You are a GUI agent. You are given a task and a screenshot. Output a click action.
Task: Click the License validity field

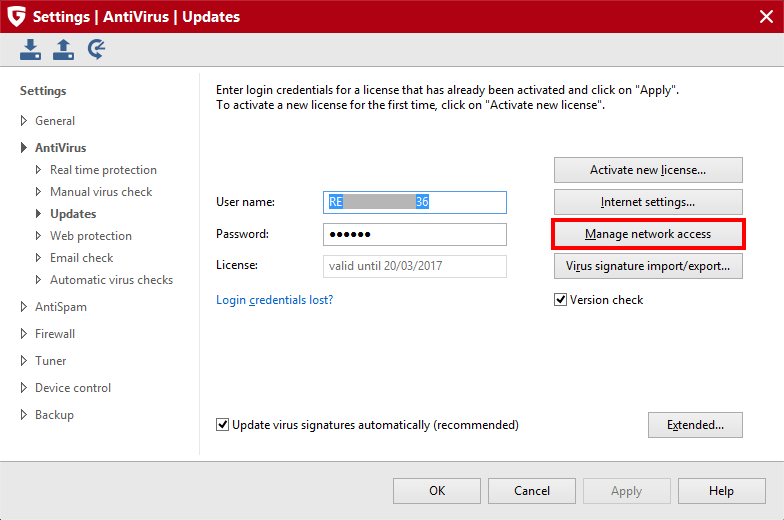[415, 266]
